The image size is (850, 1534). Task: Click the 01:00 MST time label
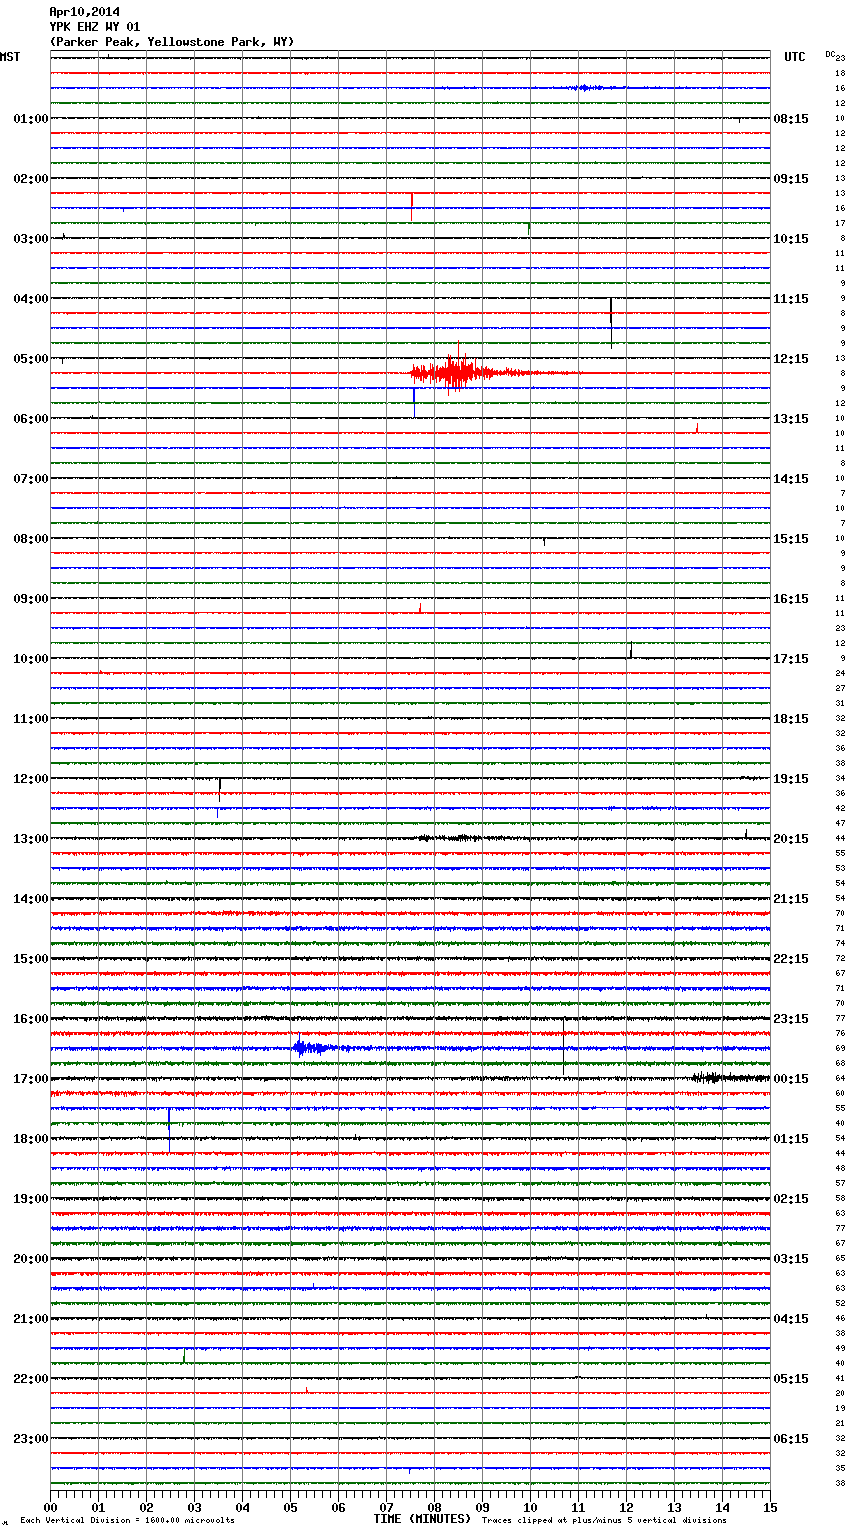point(30,119)
